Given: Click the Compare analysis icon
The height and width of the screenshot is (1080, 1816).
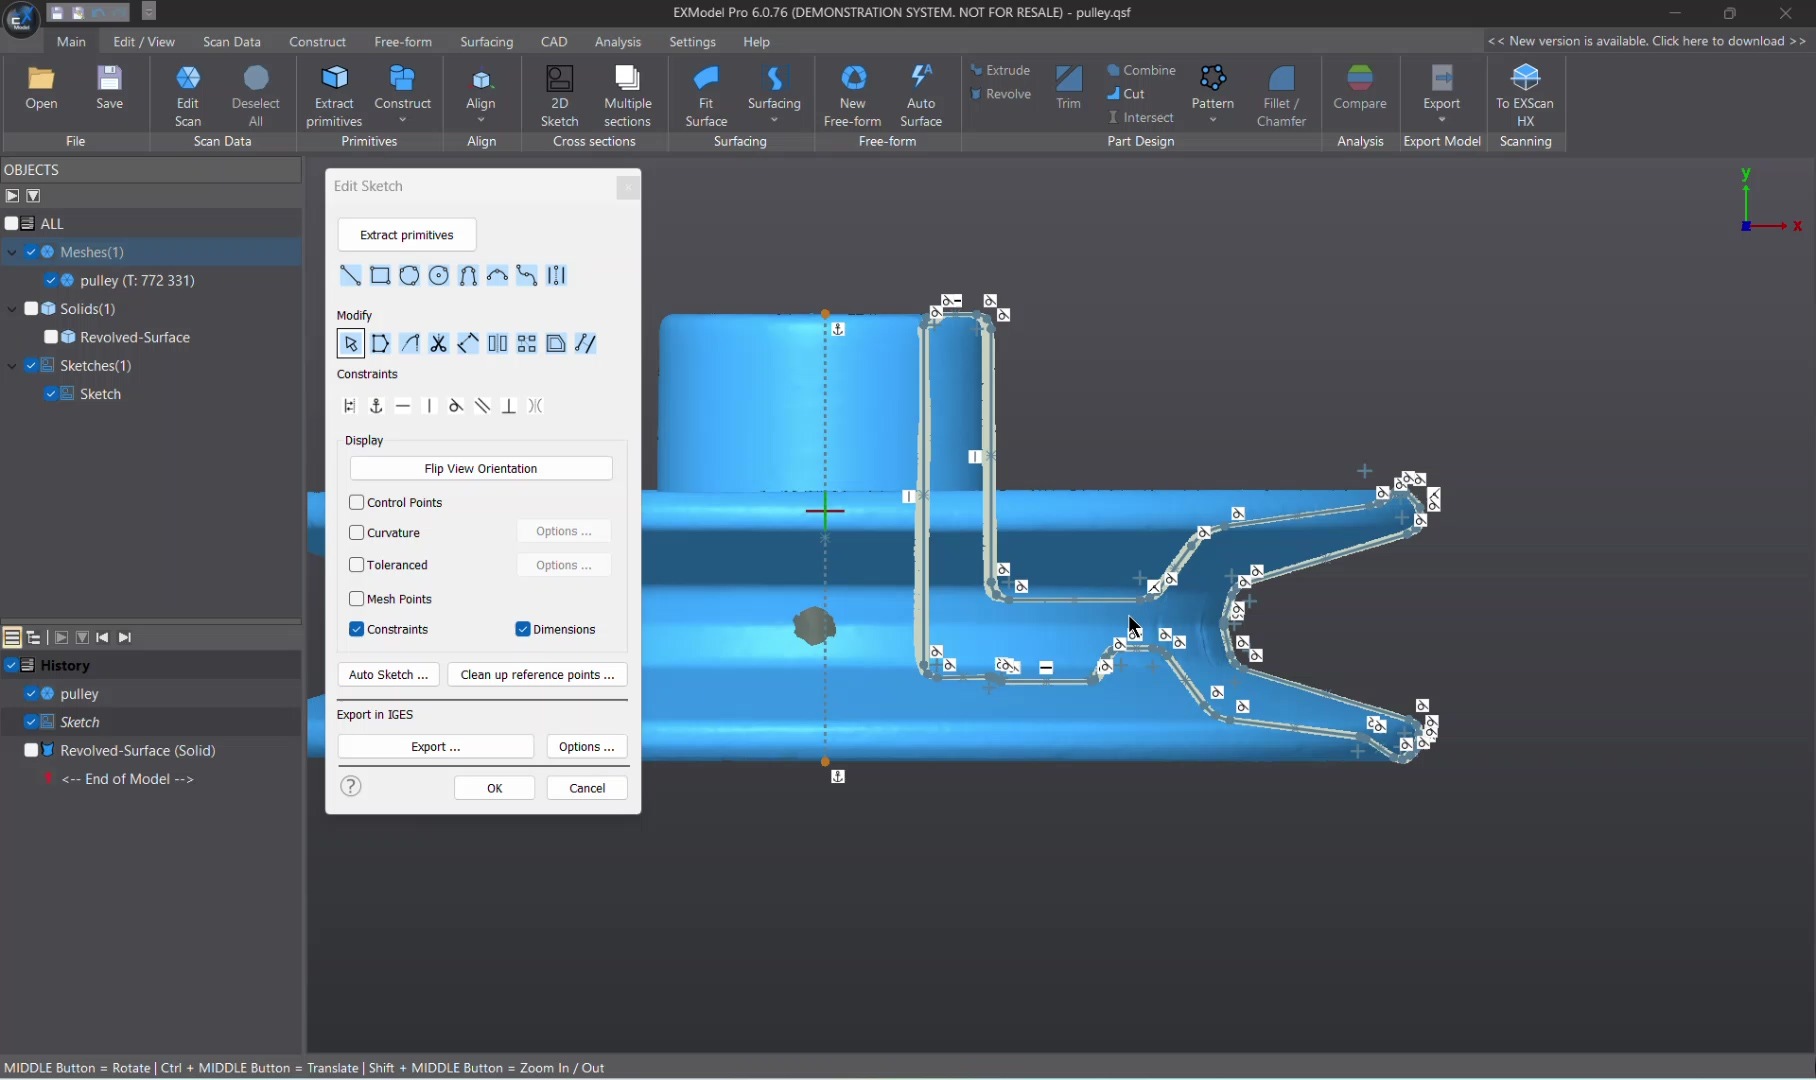Looking at the screenshot, I should tap(1359, 80).
